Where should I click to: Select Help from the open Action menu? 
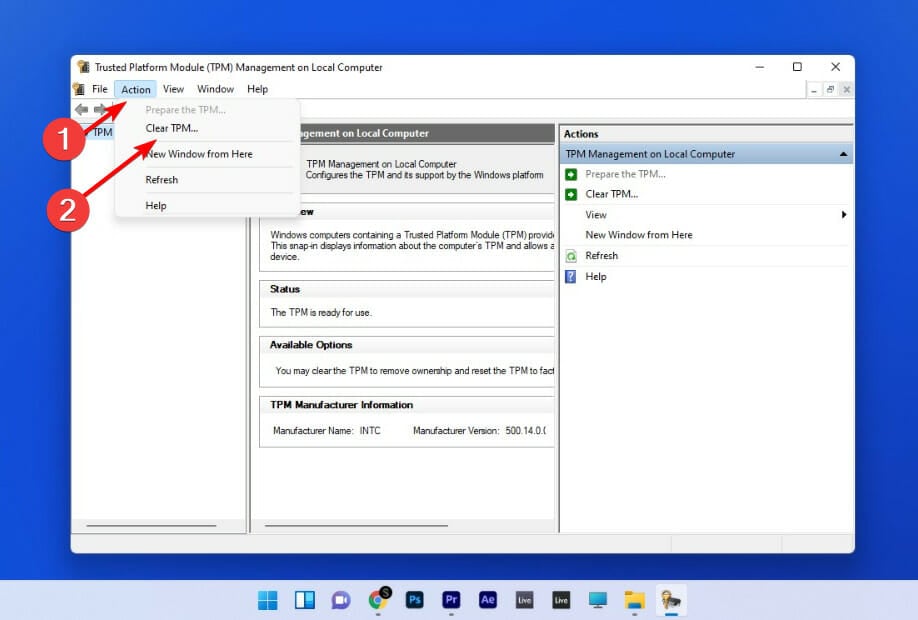pos(155,205)
